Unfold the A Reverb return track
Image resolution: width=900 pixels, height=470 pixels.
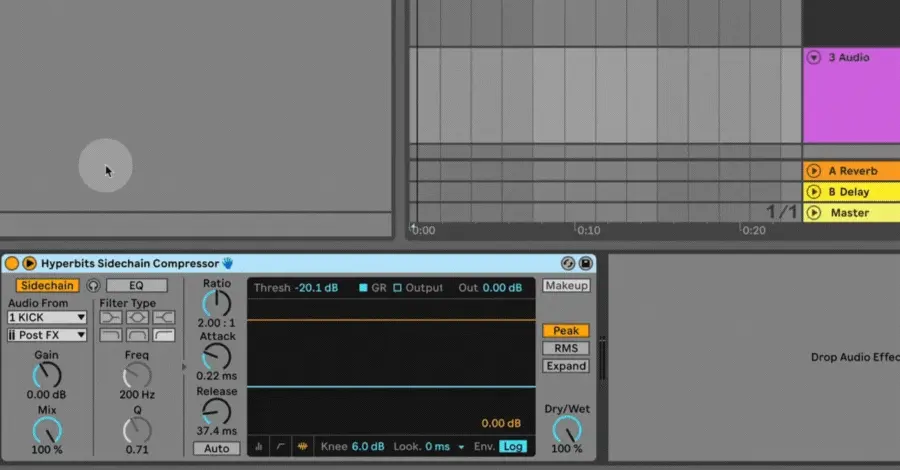[813, 170]
